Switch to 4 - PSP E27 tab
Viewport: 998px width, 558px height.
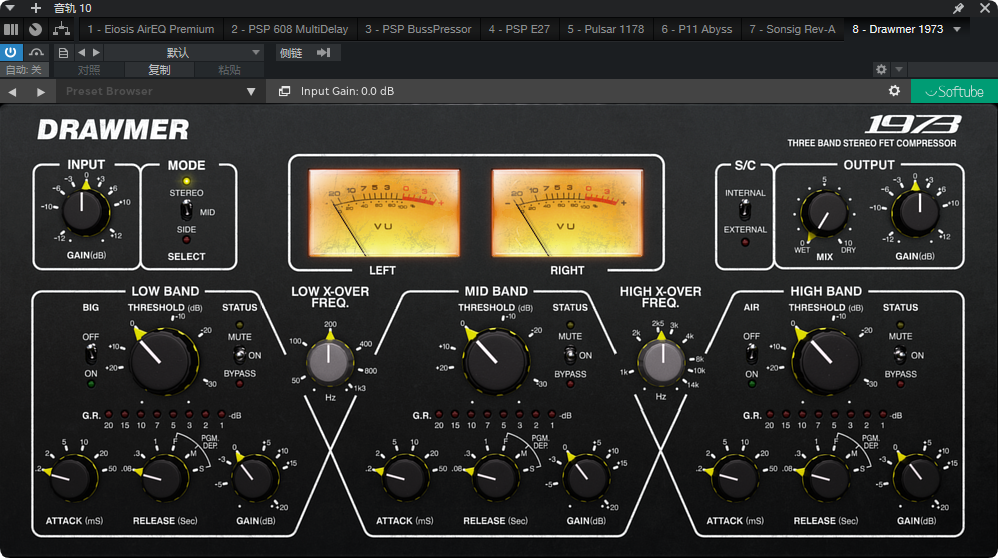[519, 29]
